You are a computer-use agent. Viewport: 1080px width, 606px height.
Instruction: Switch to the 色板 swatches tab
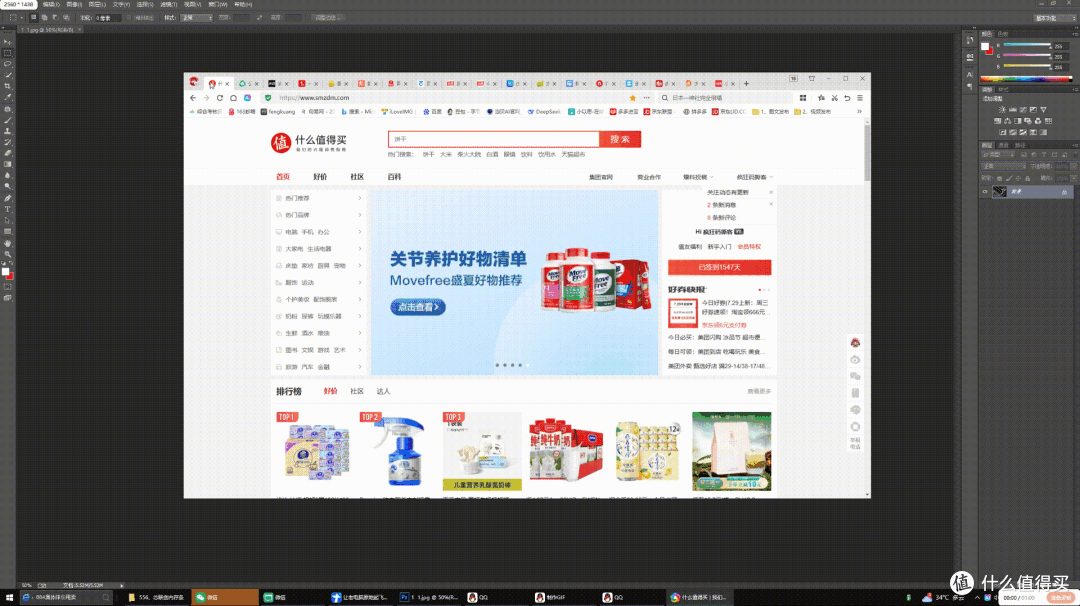(1003, 34)
